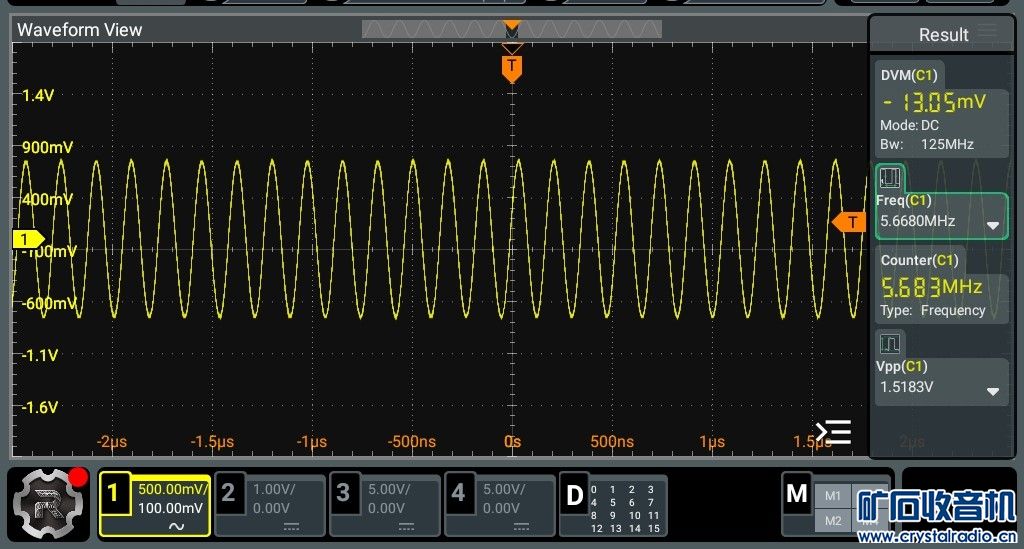Click the yellow channel 1 ground marker
This screenshot has width=1024, height=549.
coord(27,239)
